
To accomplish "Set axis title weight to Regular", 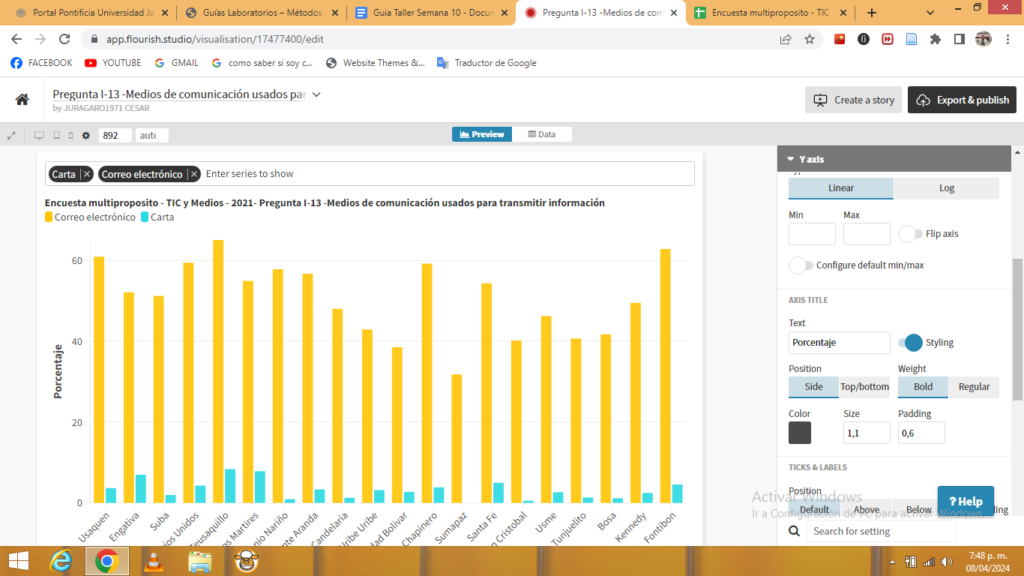I will point(974,387).
